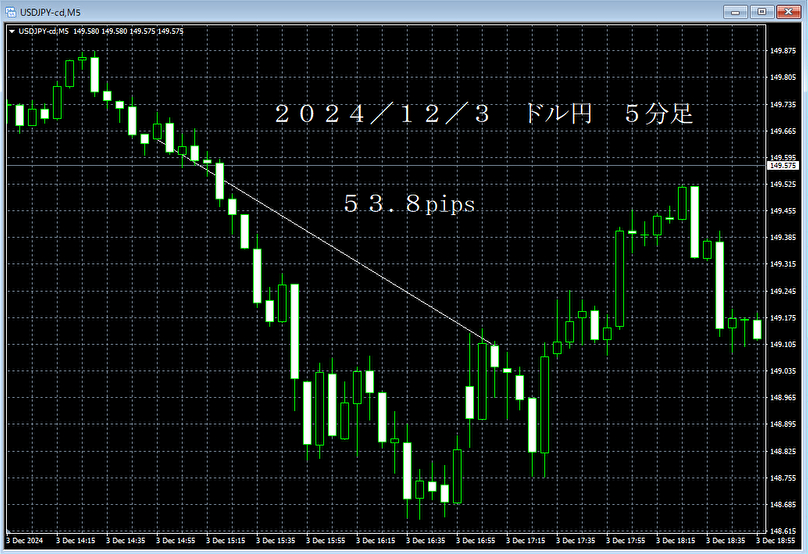Click the '3 Dec 16:15' time axis label
Screen dimensions: 808x554
click(x=376, y=541)
